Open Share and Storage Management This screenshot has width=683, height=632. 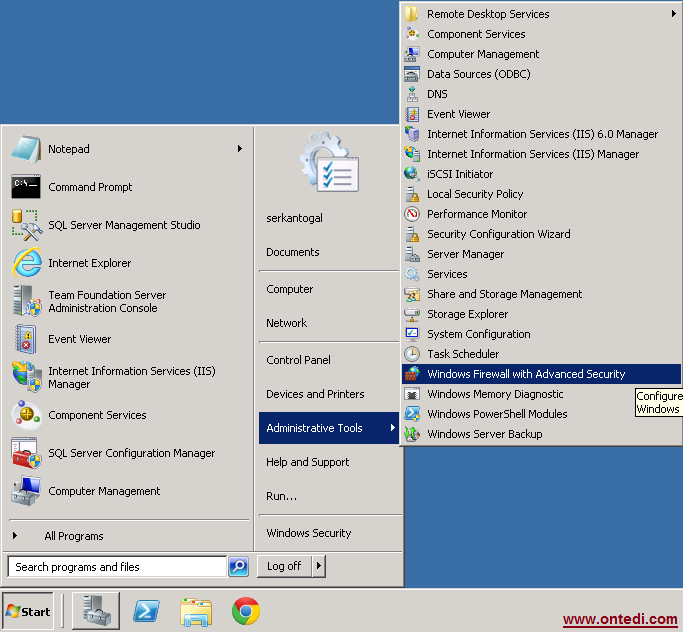click(541, 294)
